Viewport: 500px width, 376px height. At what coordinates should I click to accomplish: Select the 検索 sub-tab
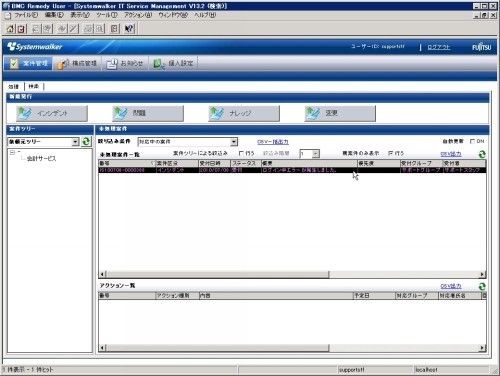coord(34,87)
